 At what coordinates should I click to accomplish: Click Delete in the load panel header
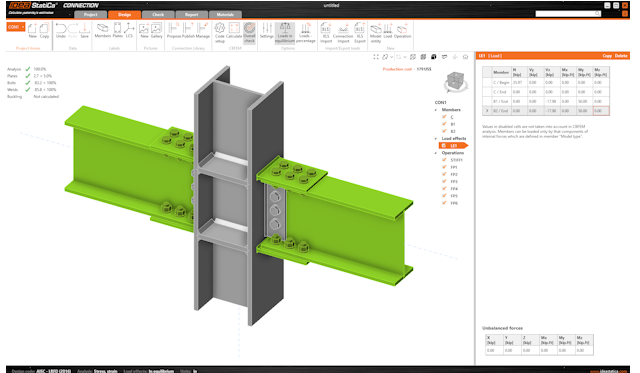coord(621,56)
